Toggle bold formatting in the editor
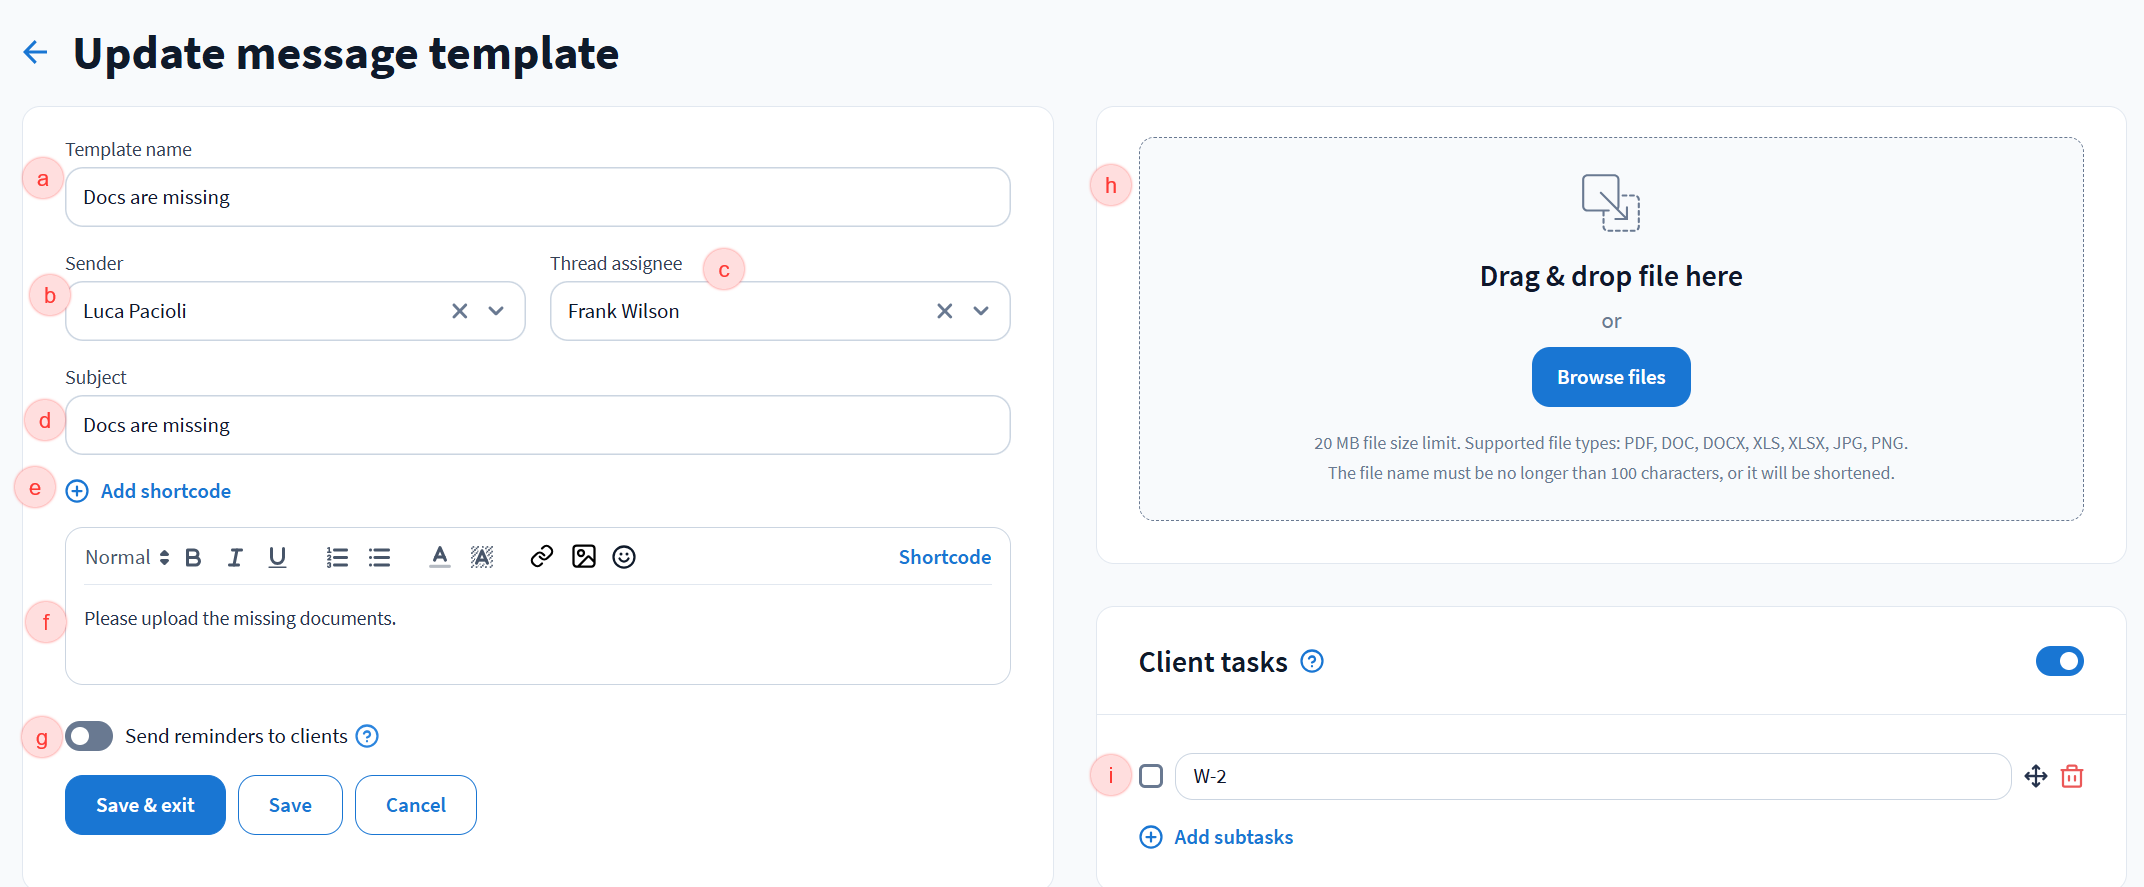2144x887 pixels. click(x=193, y=558)
